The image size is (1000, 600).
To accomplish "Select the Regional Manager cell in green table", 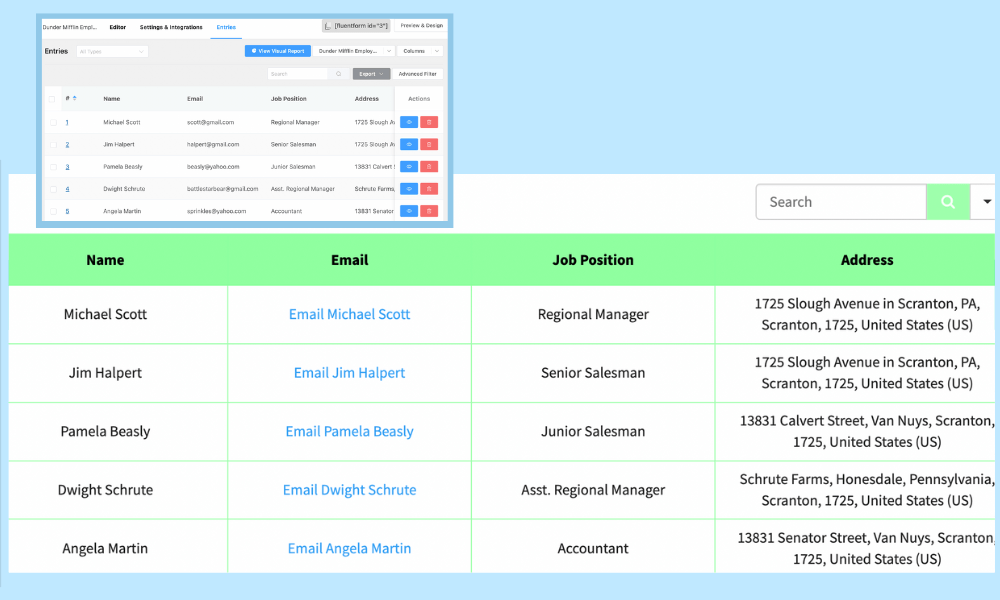I will 593,314.
